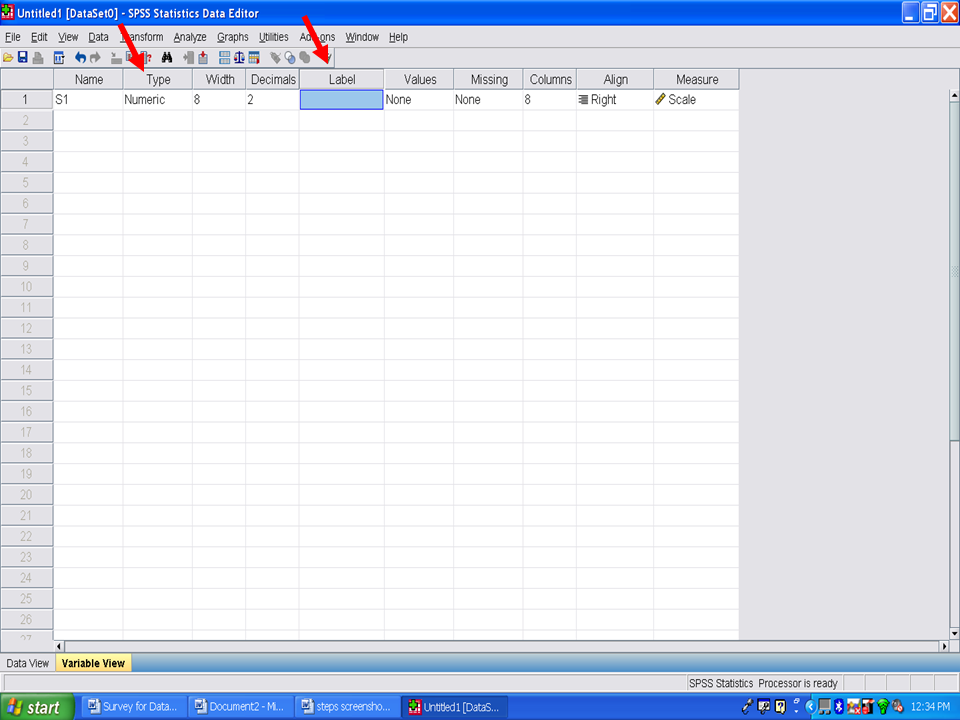960x720 pixels.
Task: Click the Recall dialog toolbar icon
Action: click(x=59, y=58)
